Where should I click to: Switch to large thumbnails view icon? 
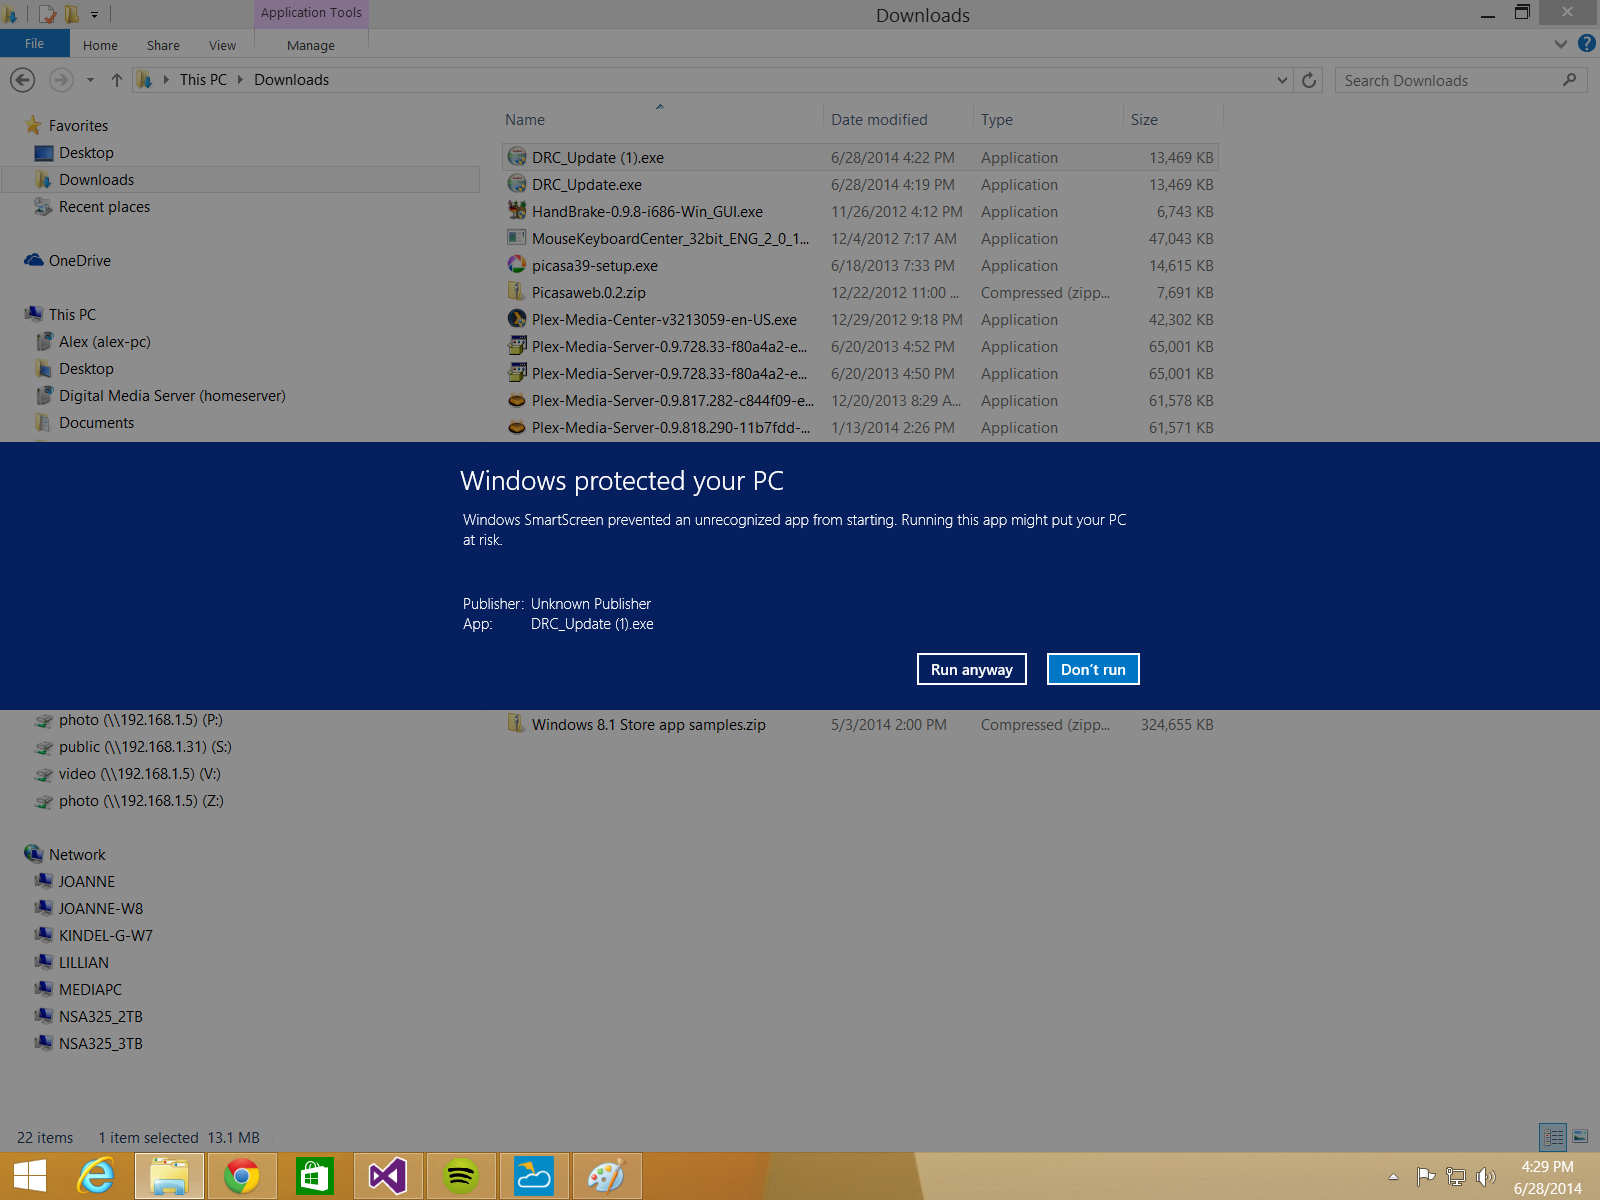1581,1137
